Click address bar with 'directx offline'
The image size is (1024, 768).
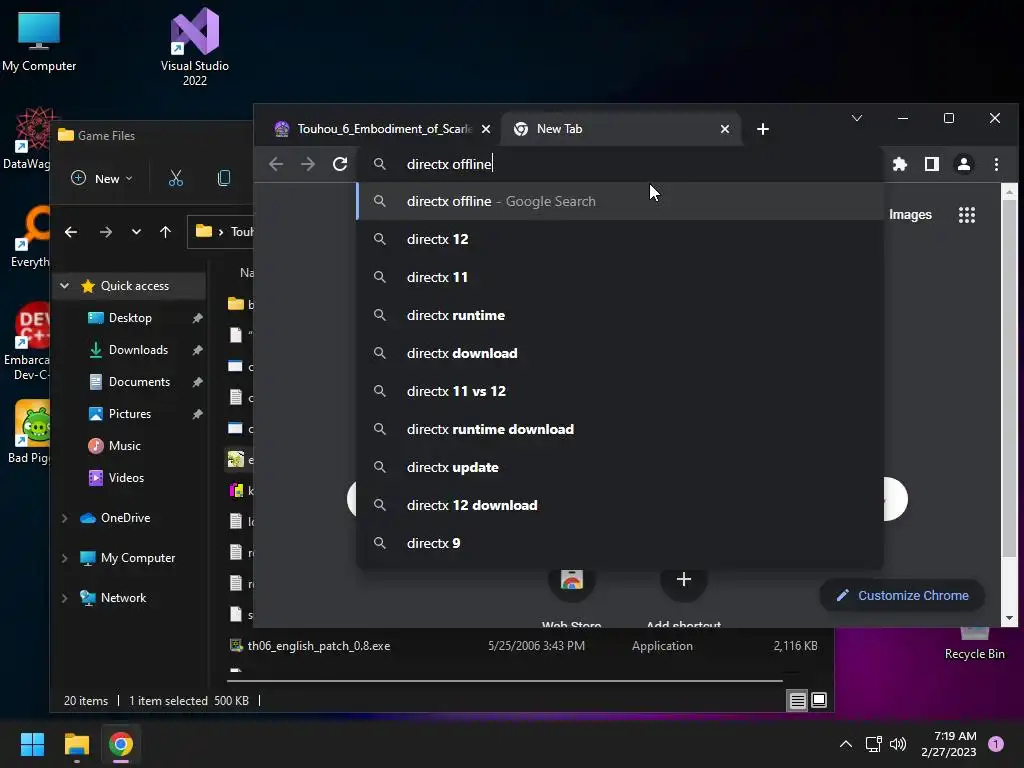620,164
